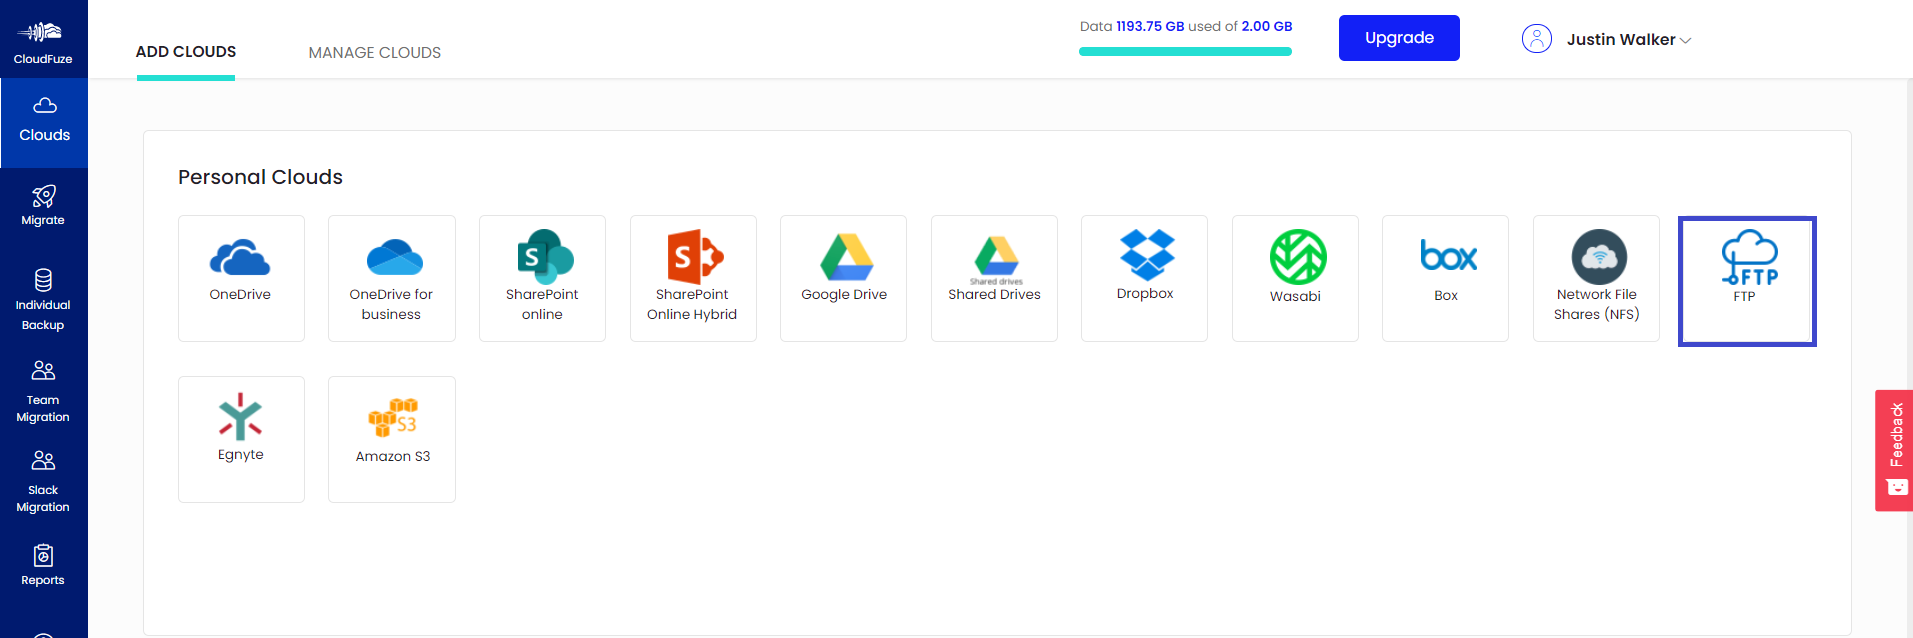The image size is (1913, 638).
Task: Add Network File Shares (NFS)
Action: (x=1596, y=278)
